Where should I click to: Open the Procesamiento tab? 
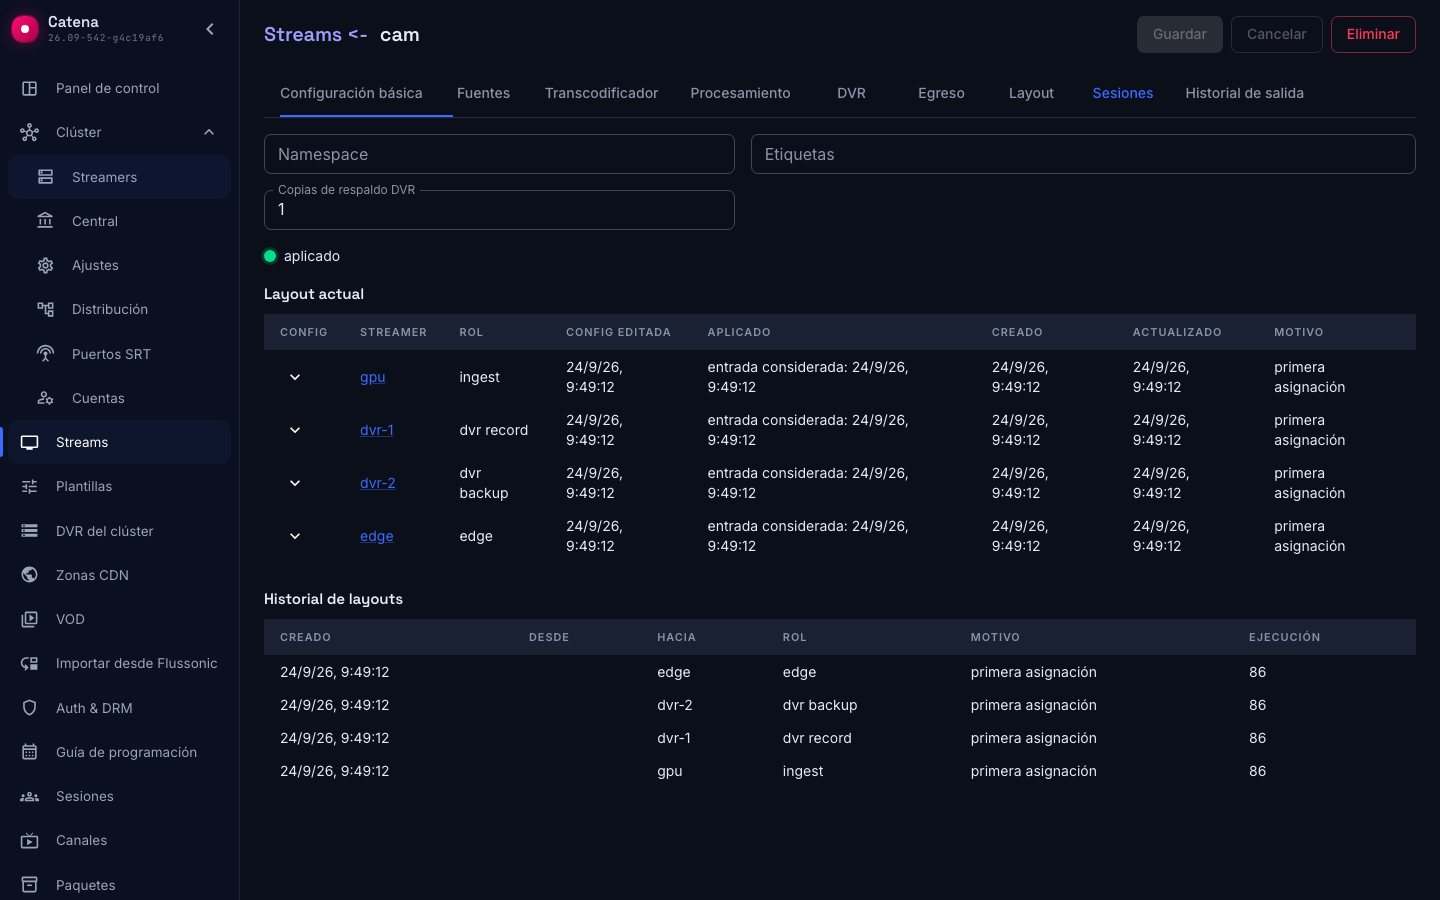pos(740,93)
